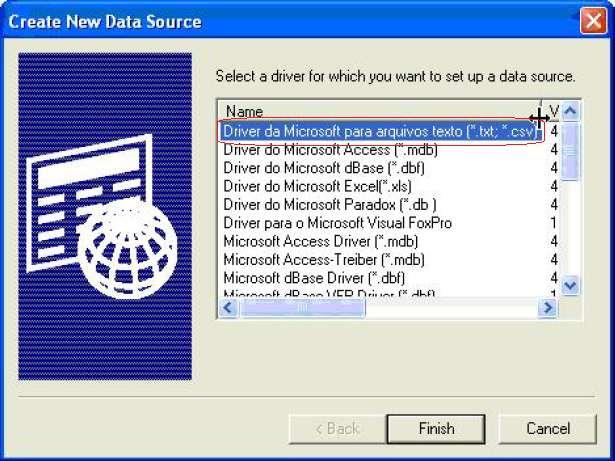Screen dimensions: 615x461
Task: Select Microsoft Access-Treiber (*.mdb)
Action: point(324,260)
